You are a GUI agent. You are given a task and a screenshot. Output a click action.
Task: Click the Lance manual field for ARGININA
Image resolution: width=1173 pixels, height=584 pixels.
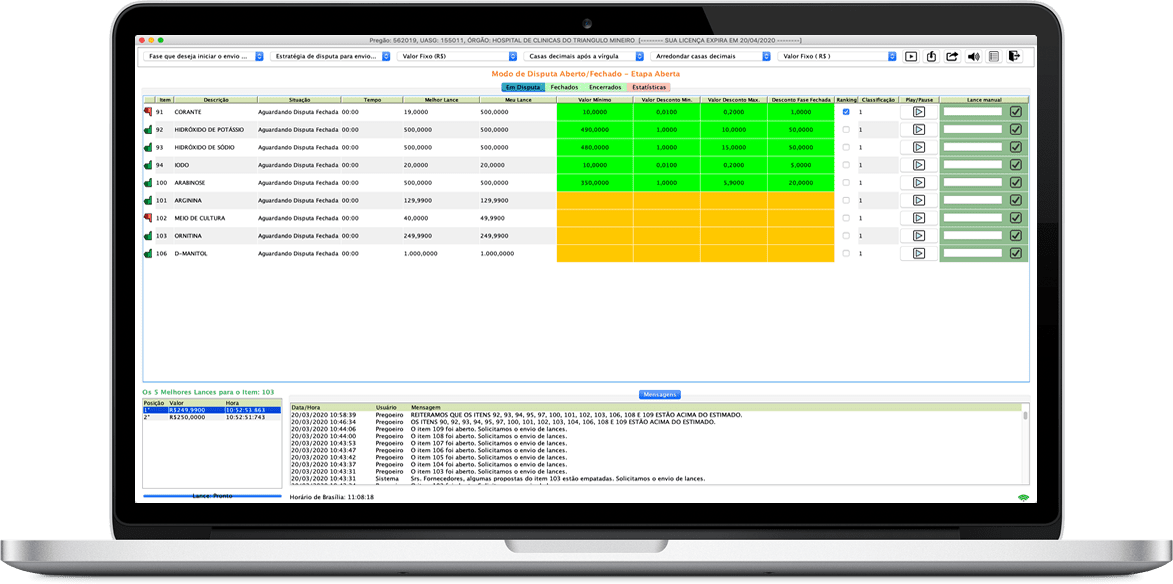972,200
